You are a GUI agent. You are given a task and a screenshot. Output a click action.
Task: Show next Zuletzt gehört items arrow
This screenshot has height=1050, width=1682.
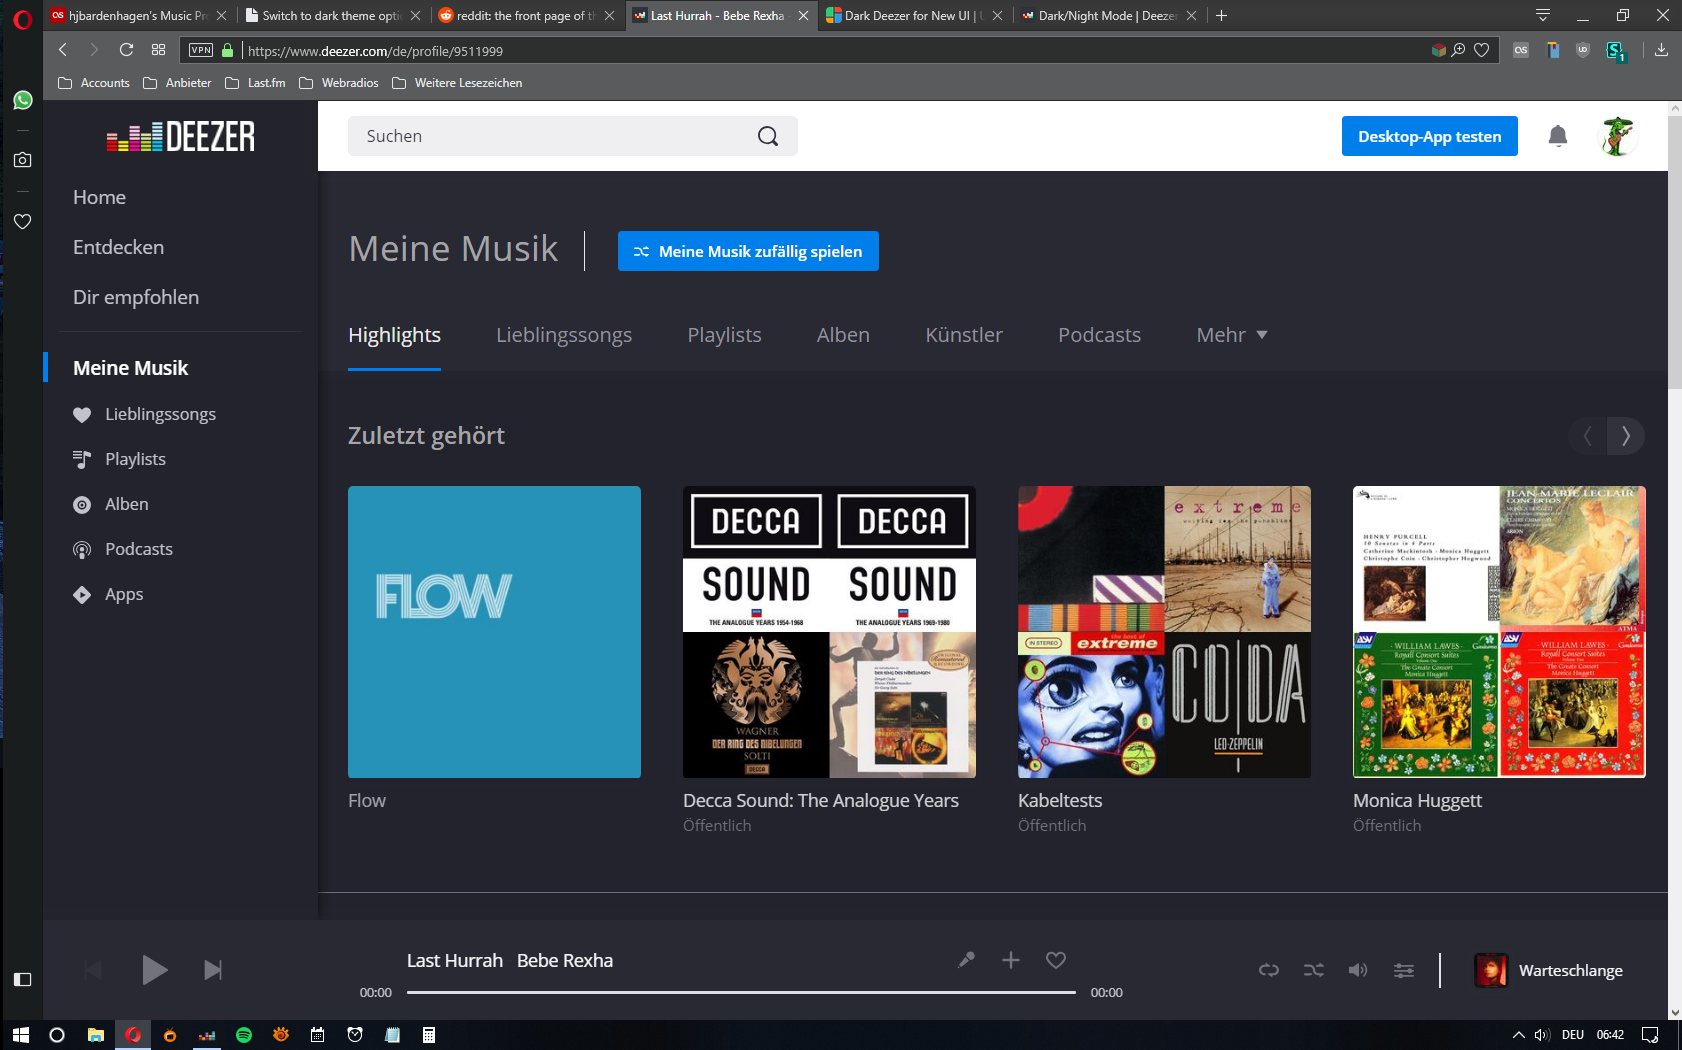pos(1626,436)
